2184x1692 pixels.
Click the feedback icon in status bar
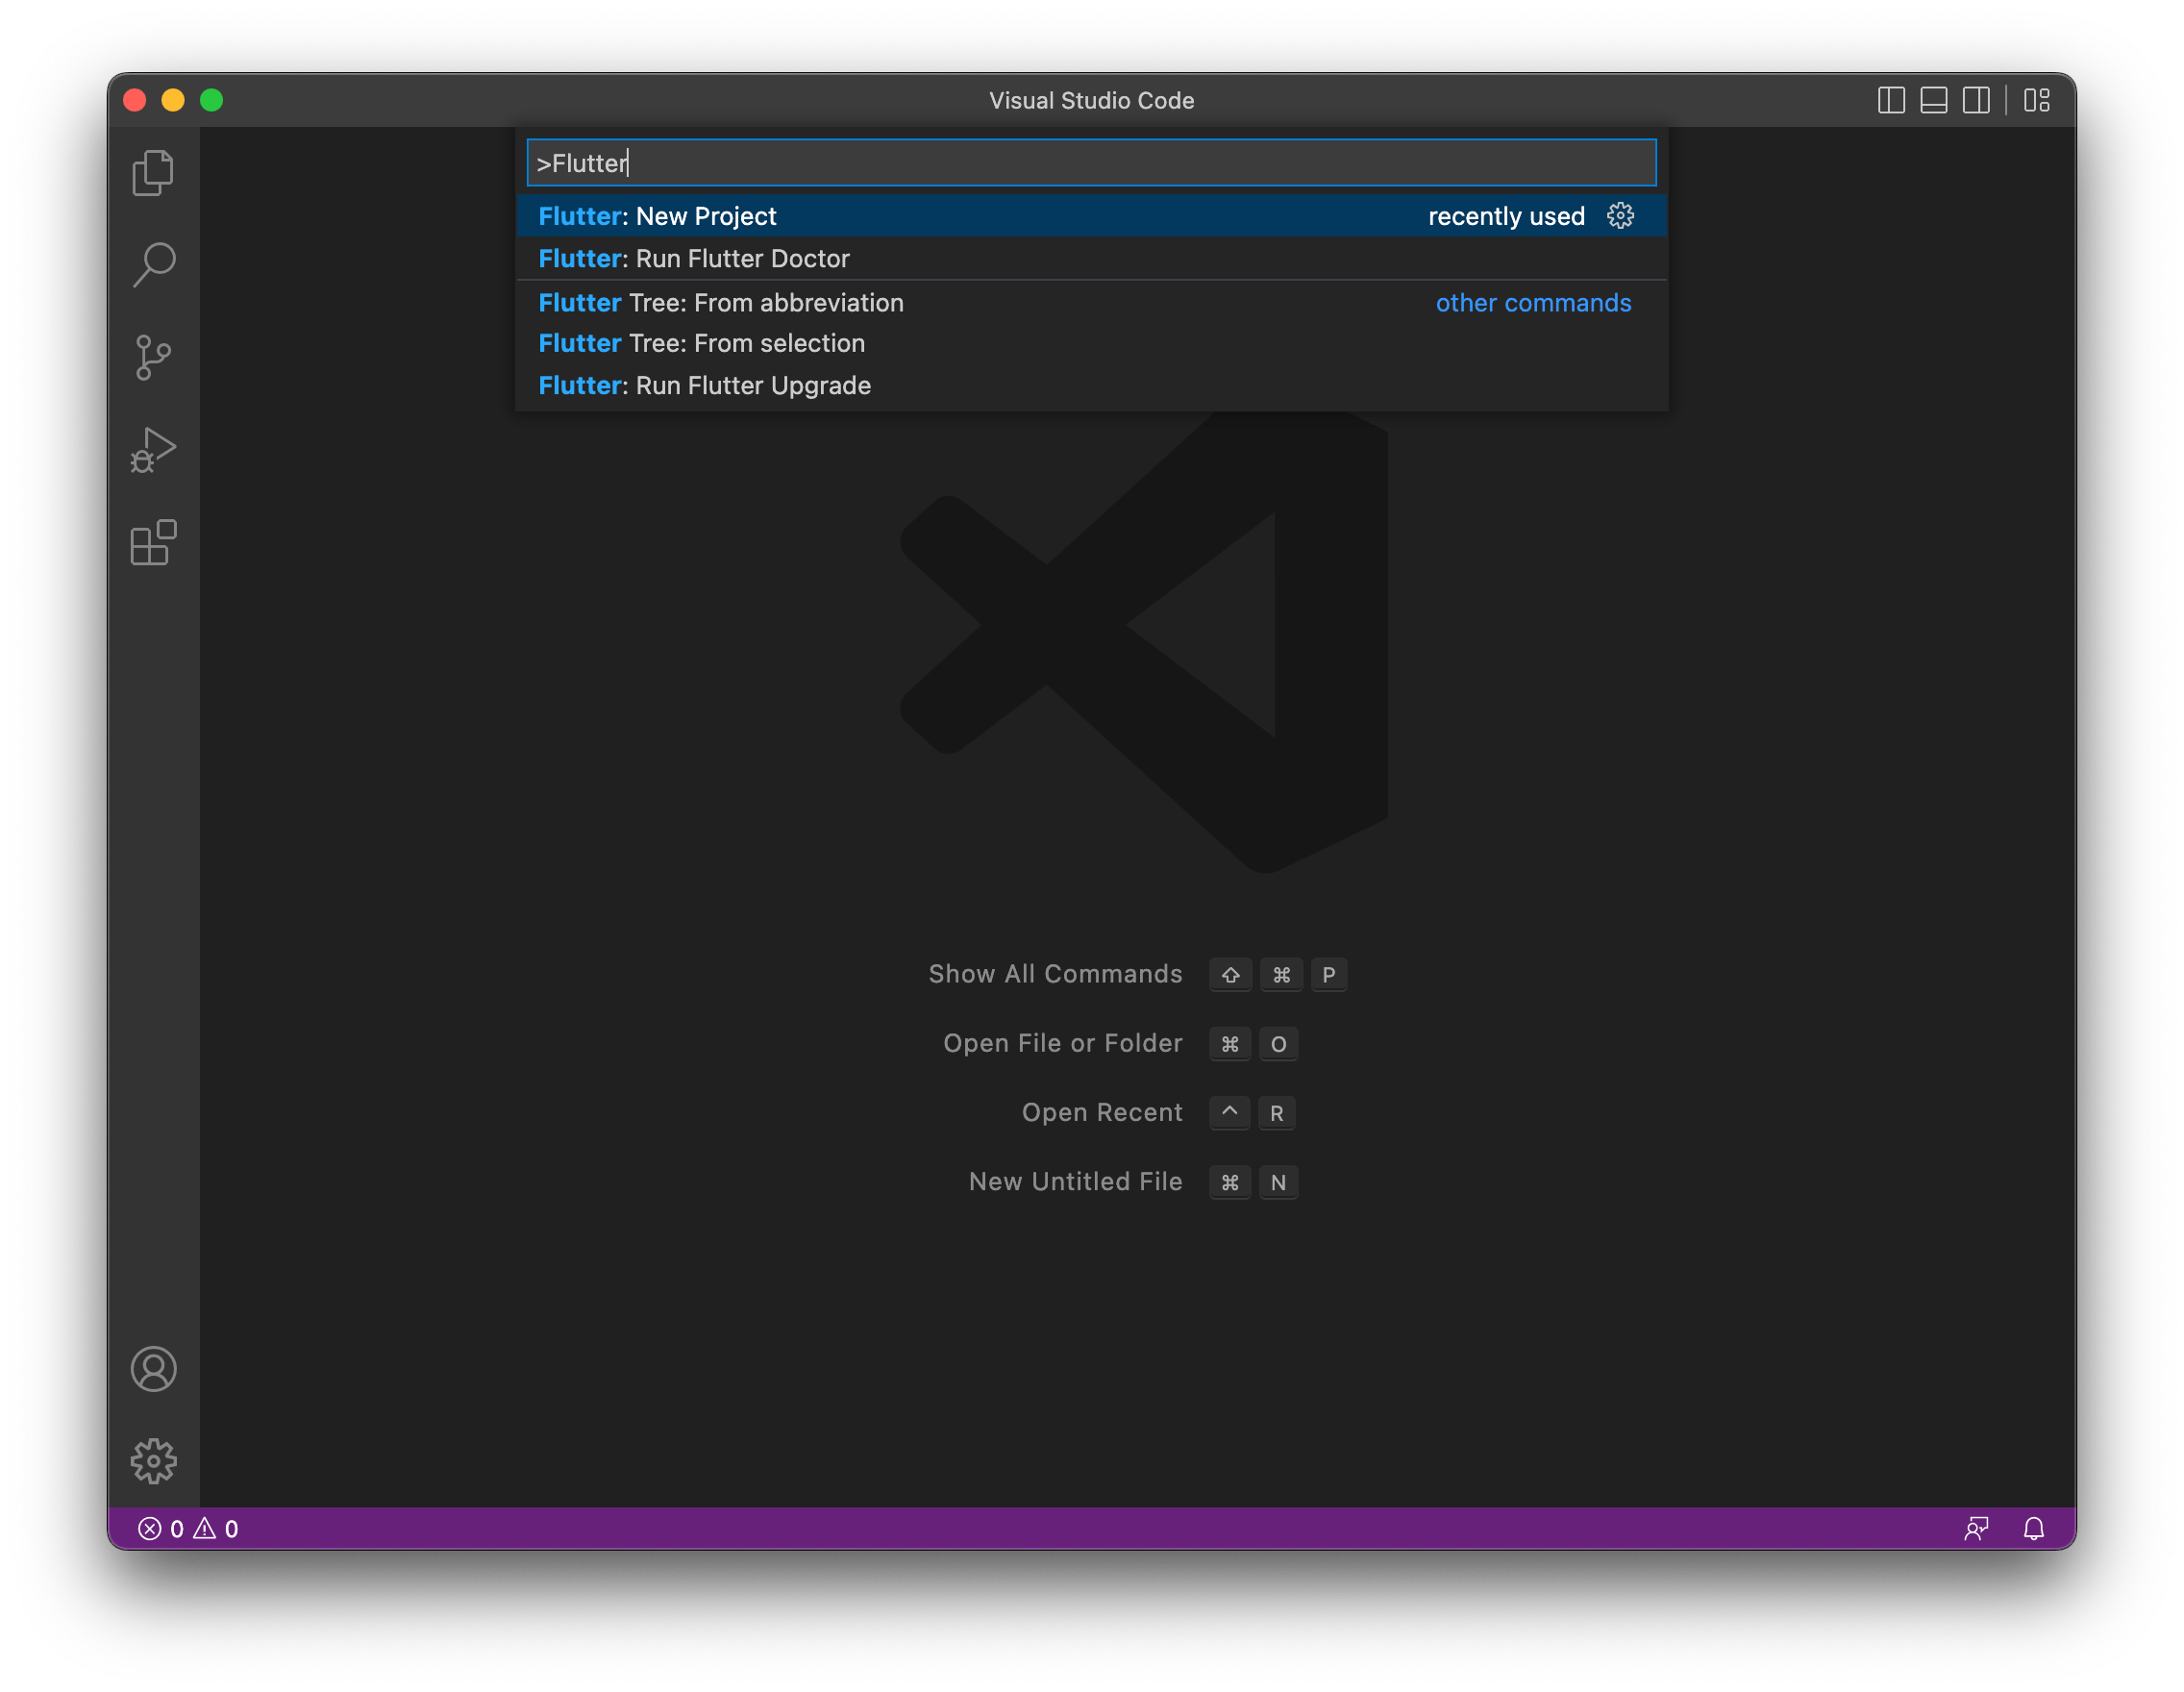click(x=1976, y=1528)
